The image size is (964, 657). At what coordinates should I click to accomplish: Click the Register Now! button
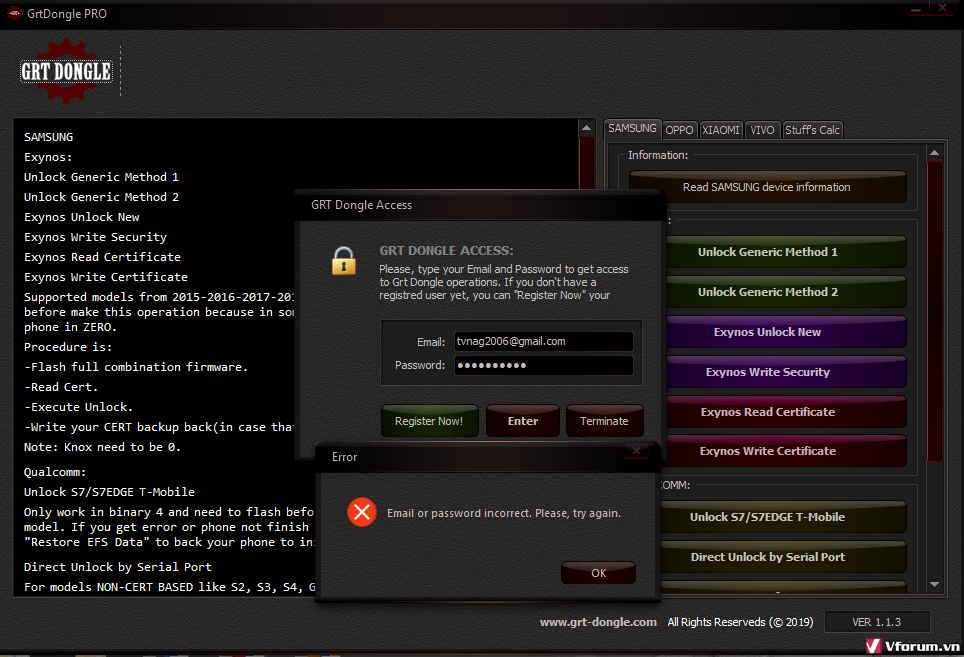429,421
